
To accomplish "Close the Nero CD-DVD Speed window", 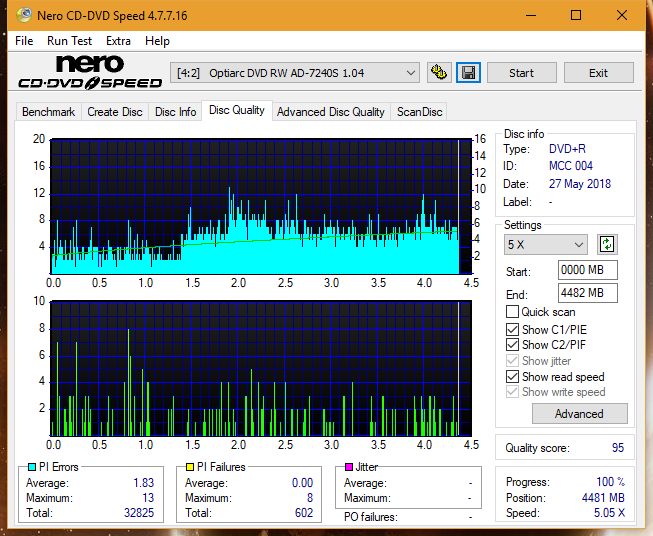I will pos(622,15).
